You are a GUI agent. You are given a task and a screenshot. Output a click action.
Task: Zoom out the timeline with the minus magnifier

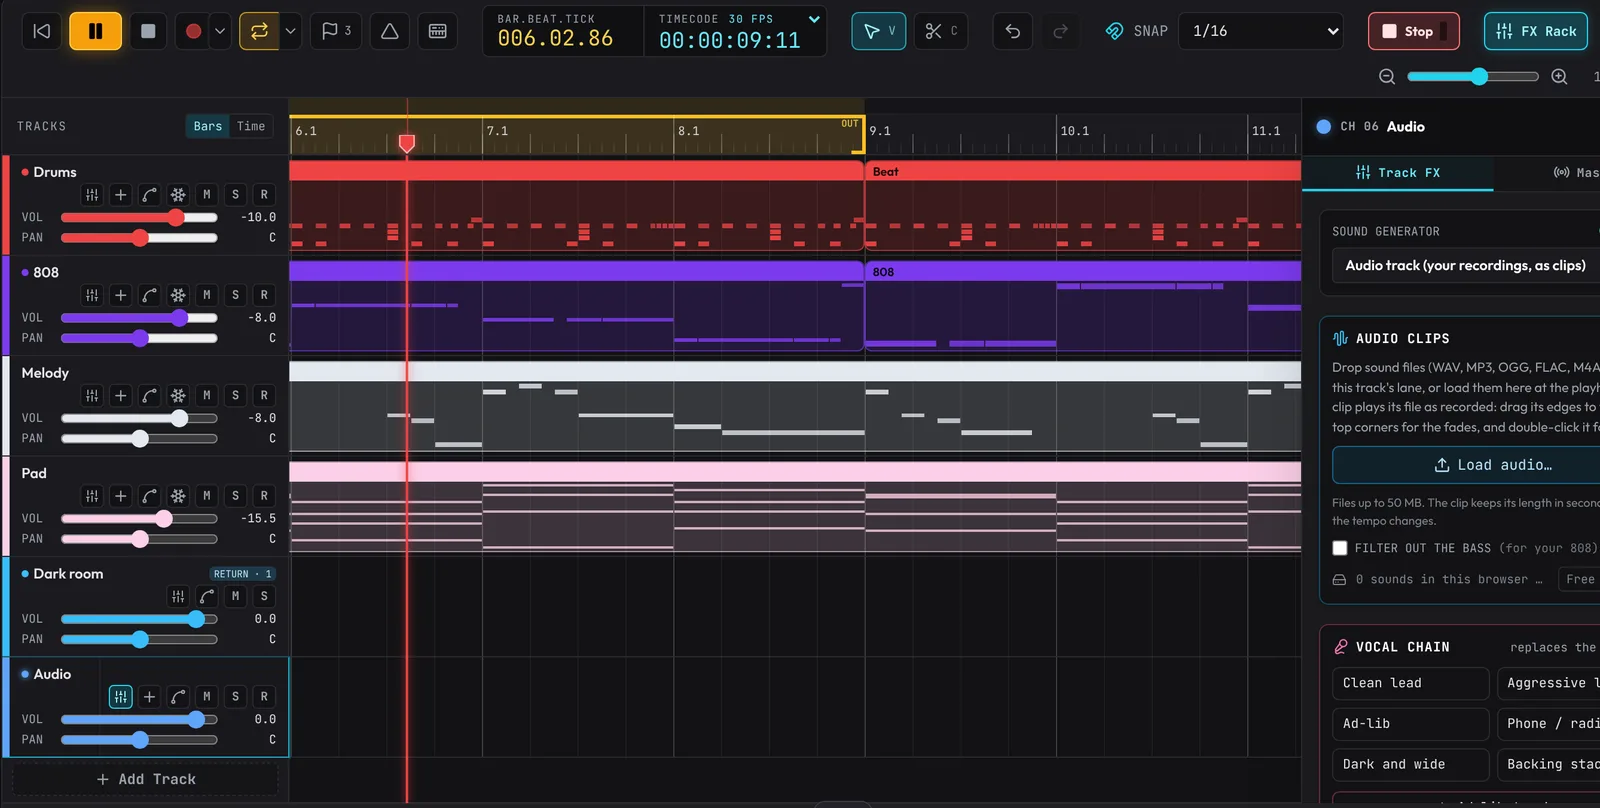point(1387,77)
